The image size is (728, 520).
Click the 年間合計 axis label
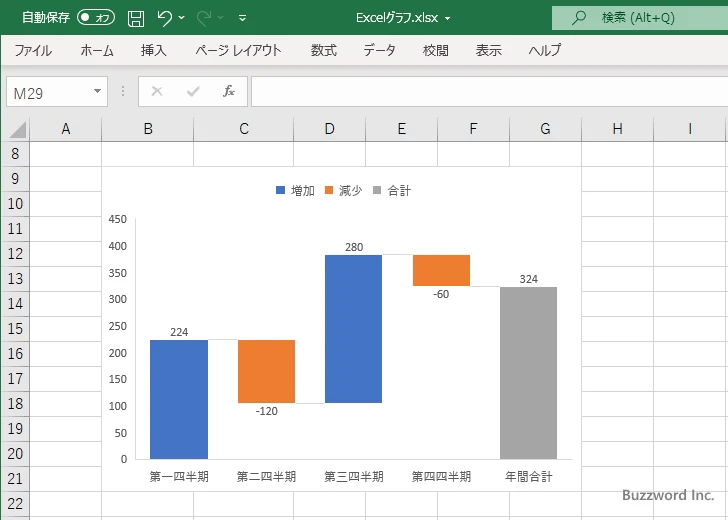coord(529,476)
